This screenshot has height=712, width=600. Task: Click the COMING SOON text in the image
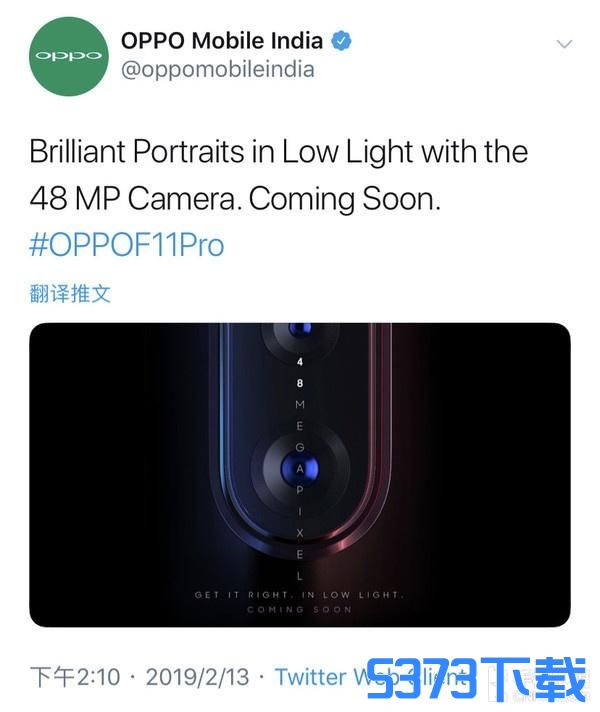click(299, 609)
